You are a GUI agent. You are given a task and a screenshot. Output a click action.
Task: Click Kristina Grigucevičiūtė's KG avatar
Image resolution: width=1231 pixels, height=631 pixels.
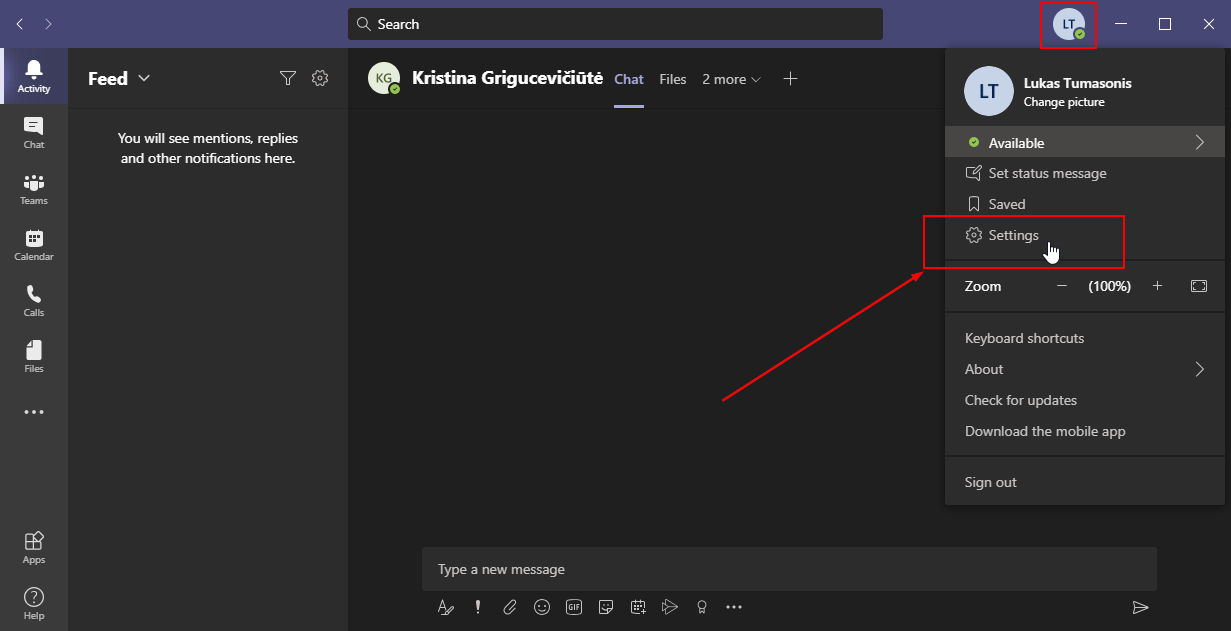384,78
